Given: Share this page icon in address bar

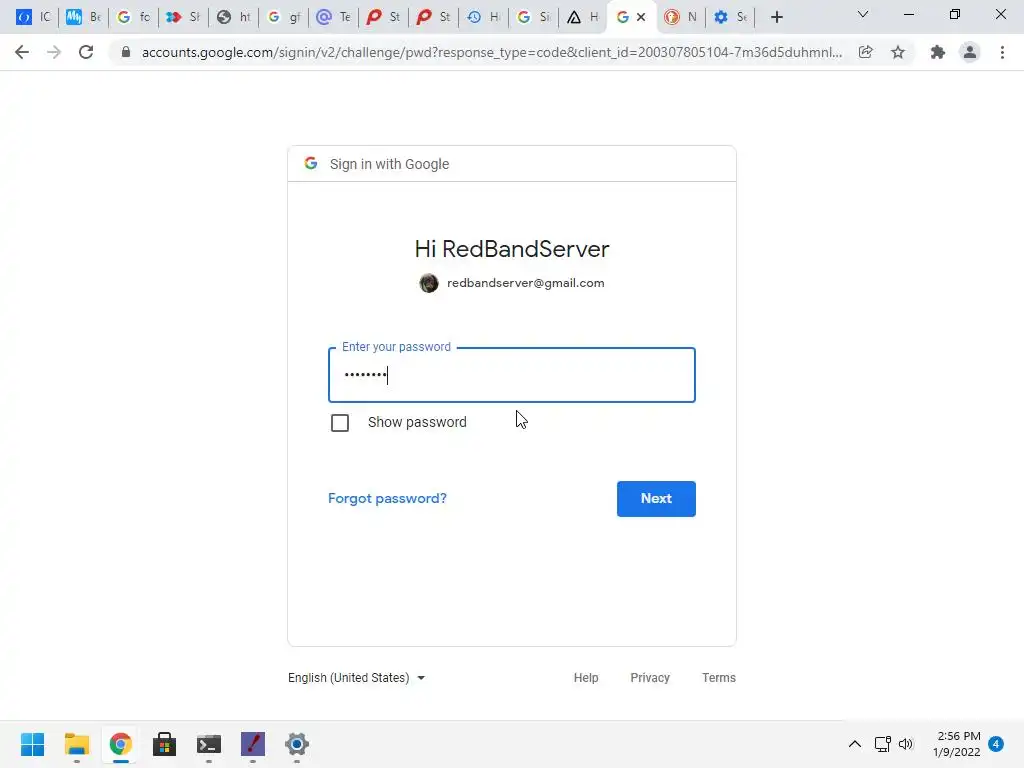Looking at the screenshot, I should pos(866,52).
